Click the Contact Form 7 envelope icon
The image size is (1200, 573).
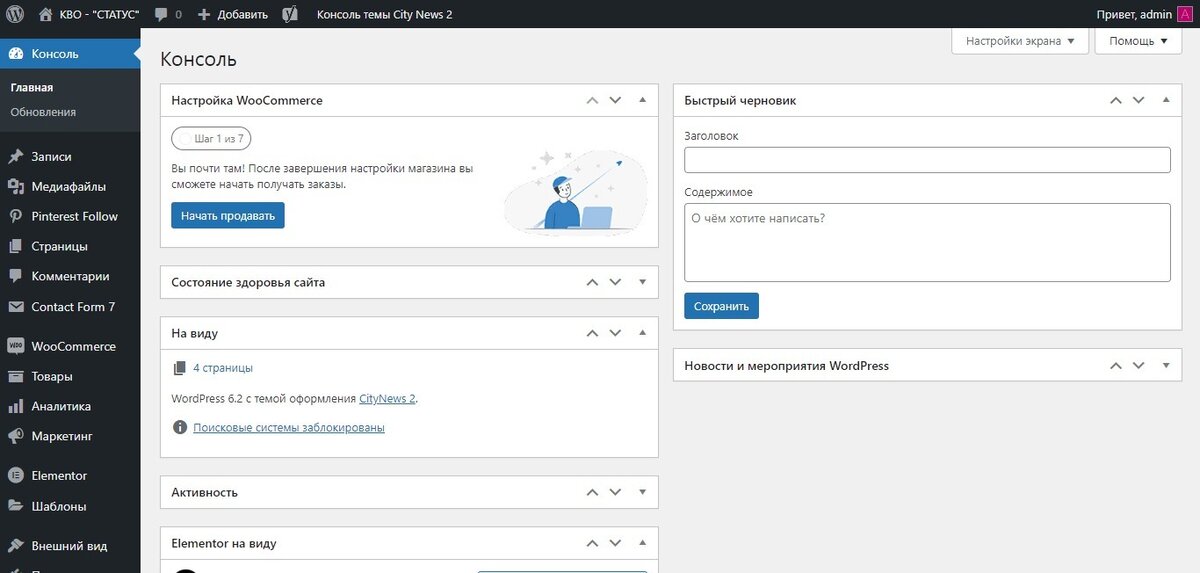point(15,307)
